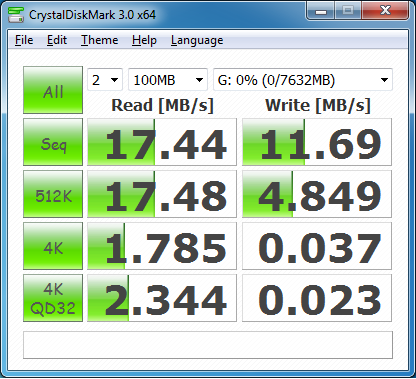This screenshot has width=416, height=379.
Task: Click the Seq read result 17.44
Action: click(162, 142)
